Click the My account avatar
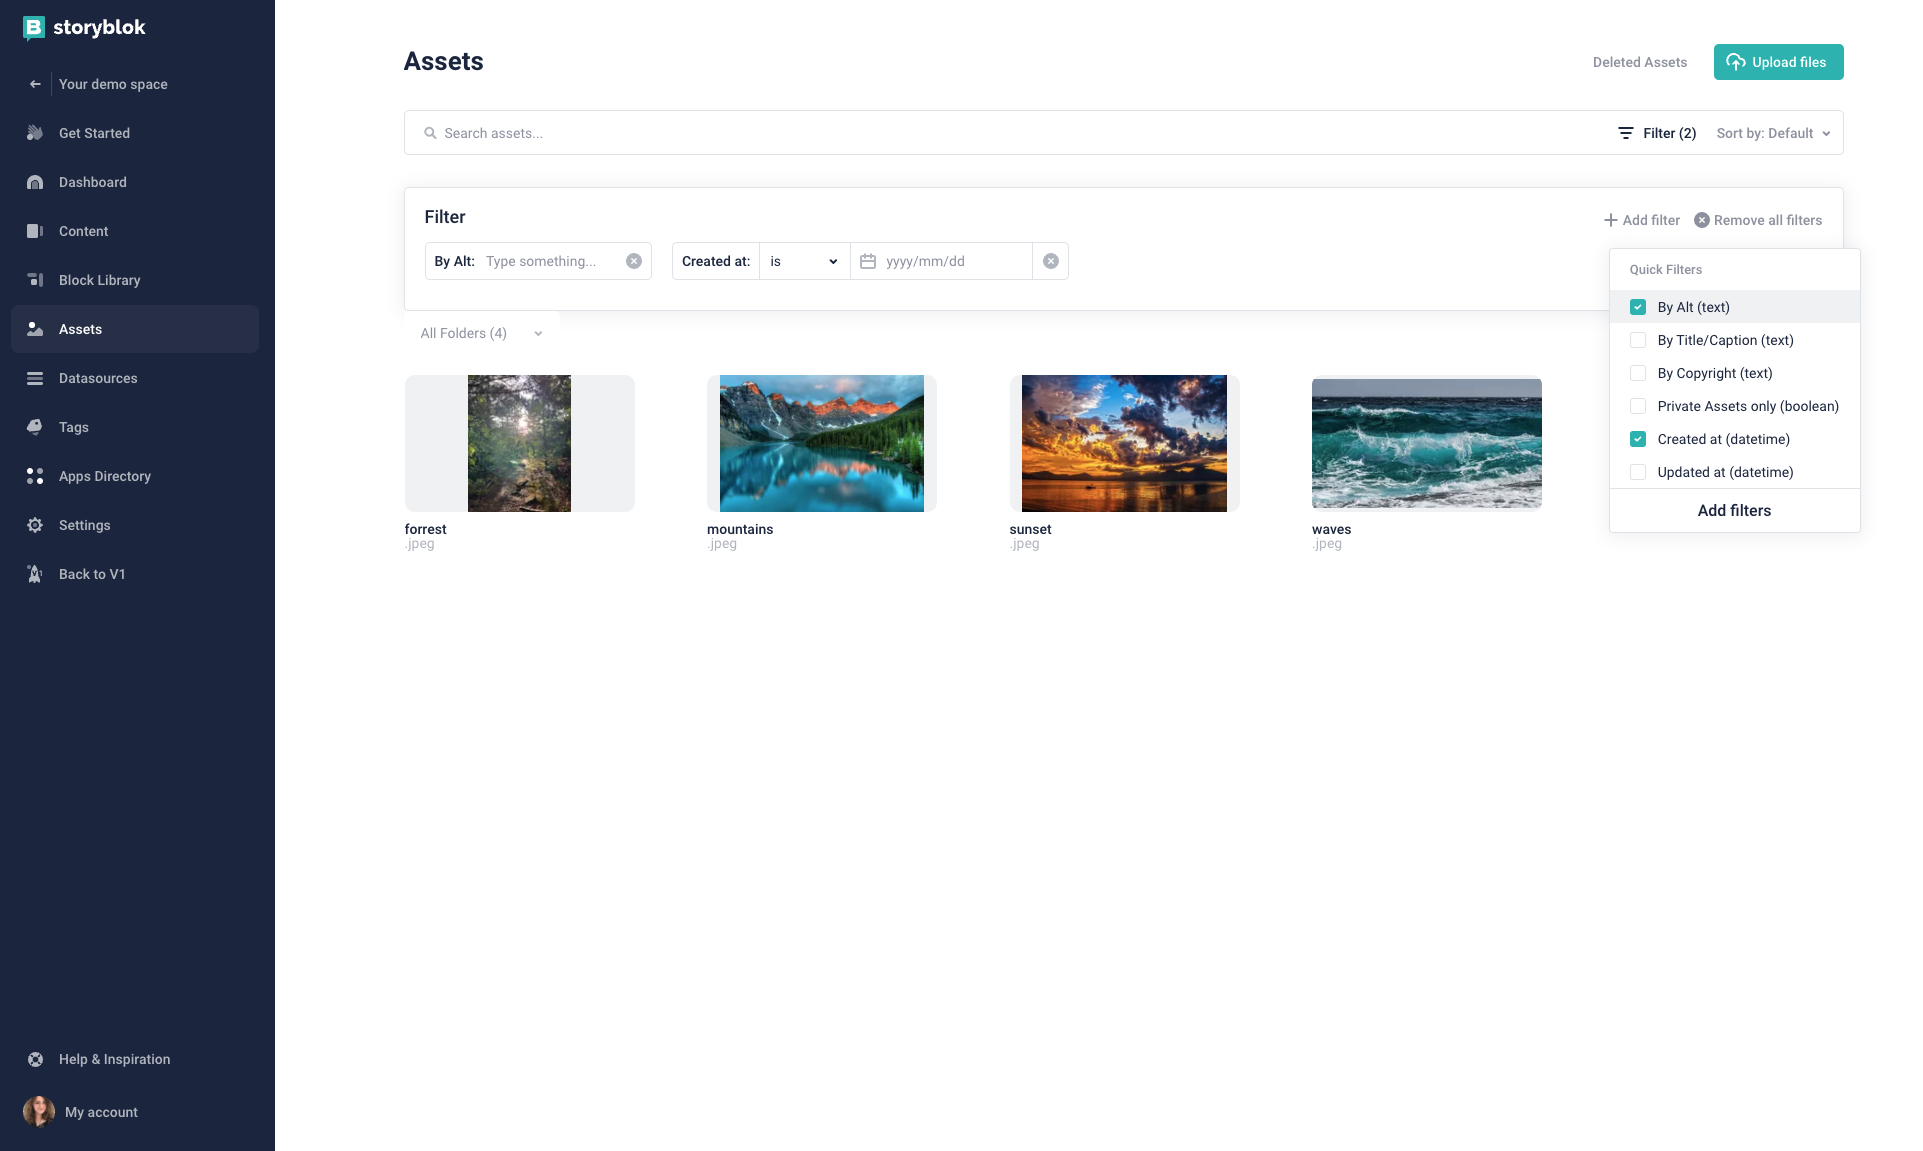1923x1151 pixels. (39, 1112)
